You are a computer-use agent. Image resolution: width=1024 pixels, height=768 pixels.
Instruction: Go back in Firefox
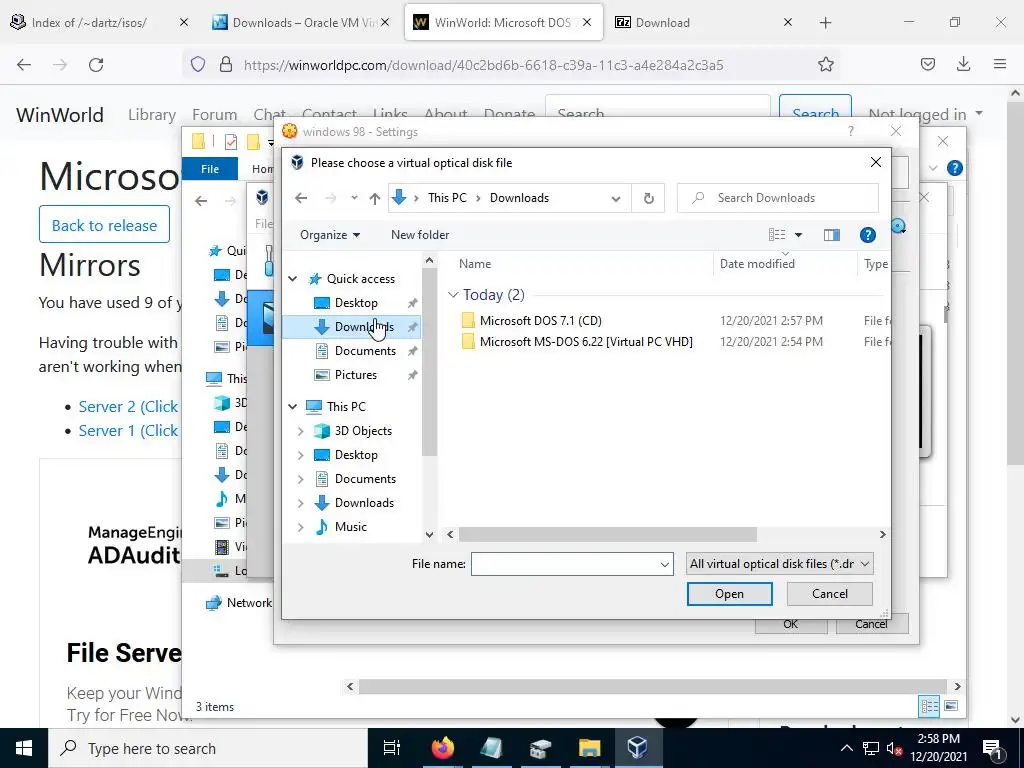pyautogui.click(x=24, y=65)
